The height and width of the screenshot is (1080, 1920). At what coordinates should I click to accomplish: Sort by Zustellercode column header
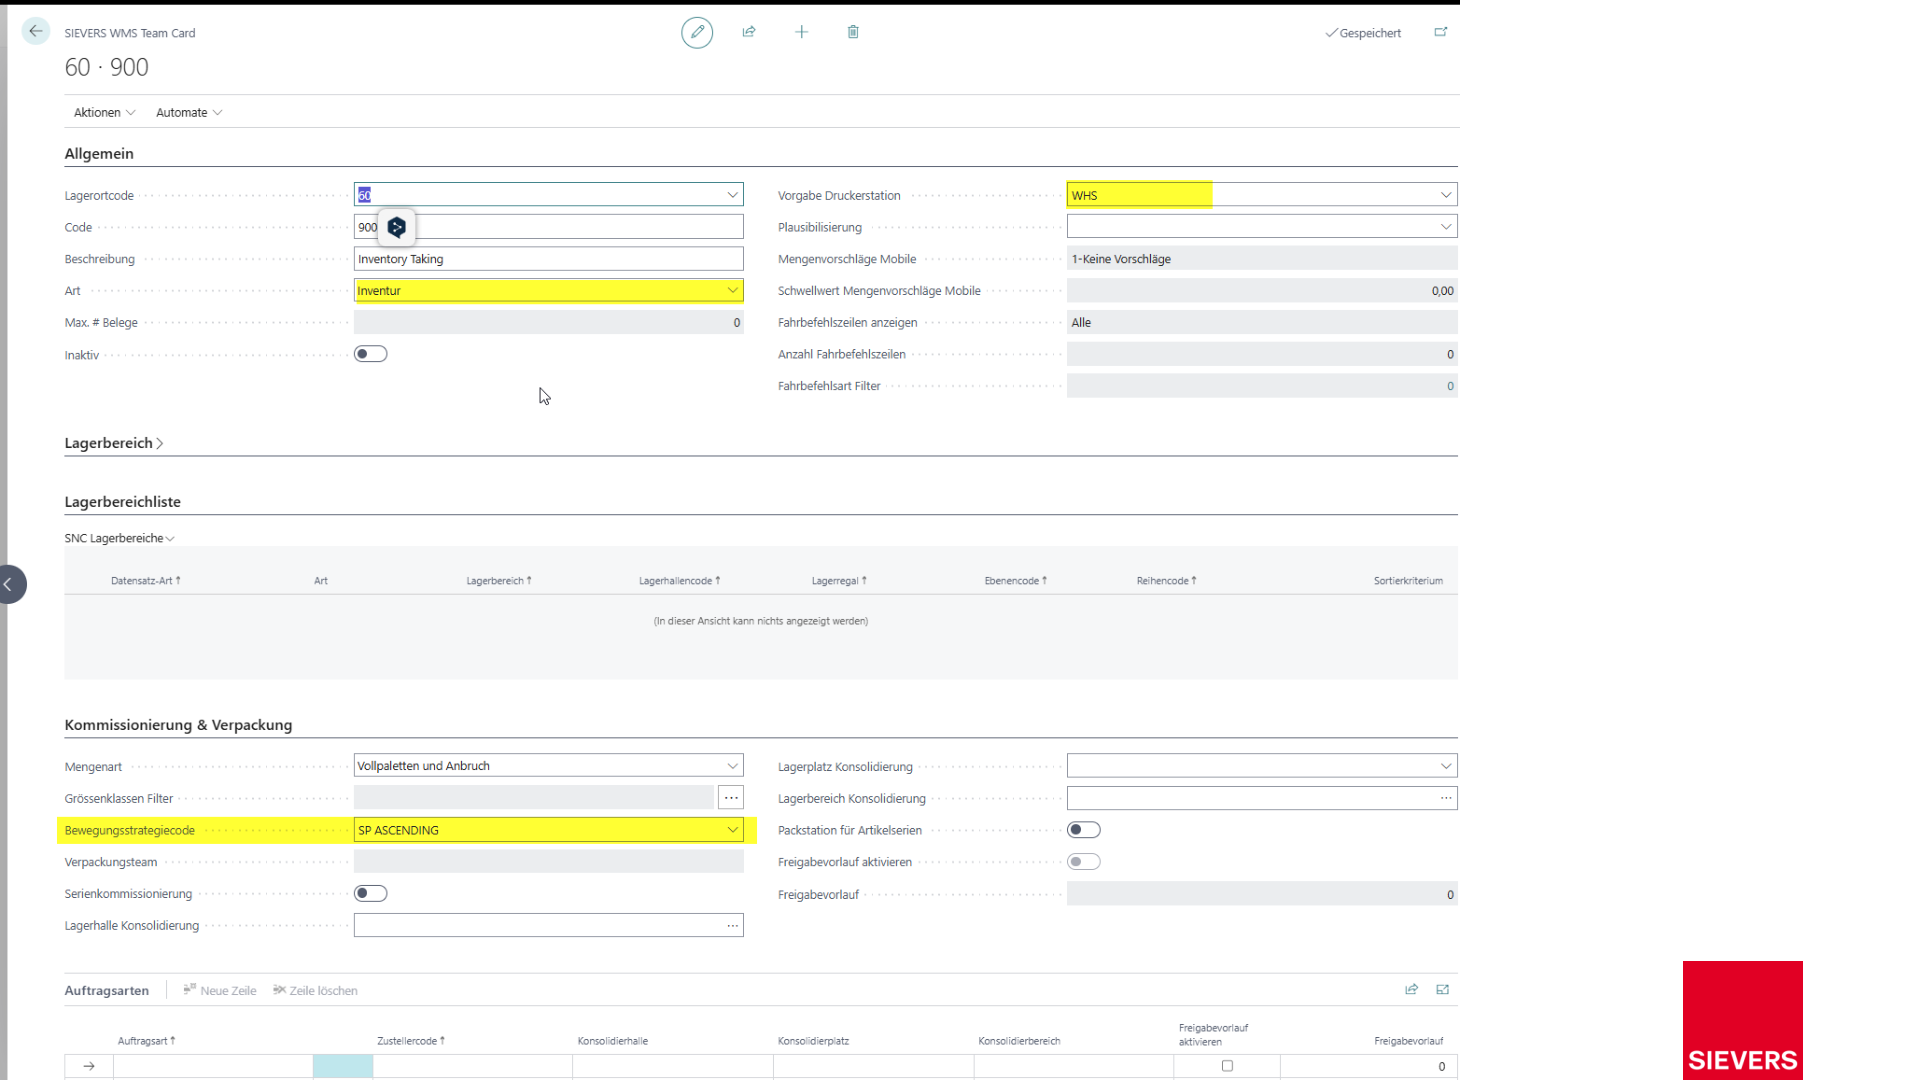(411, 1041)
